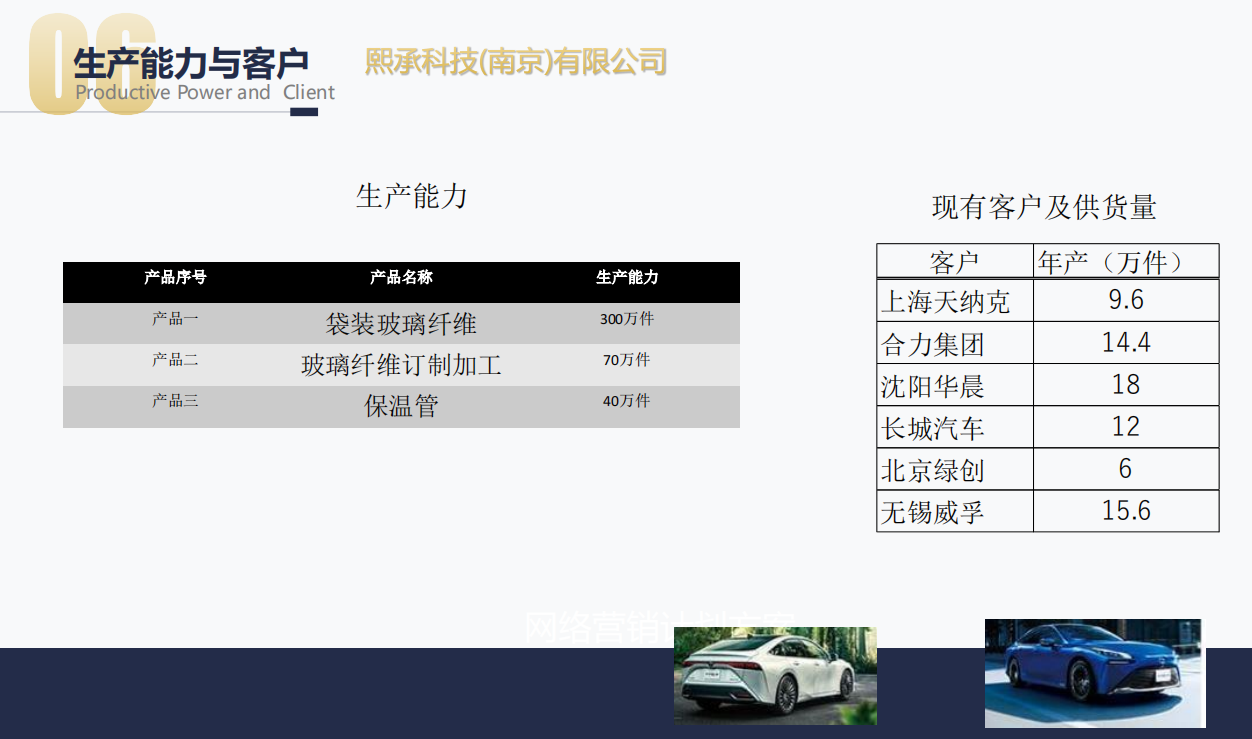Click the blue car photo
This screenshot has height=739, width=1252.
(1094, 673)
